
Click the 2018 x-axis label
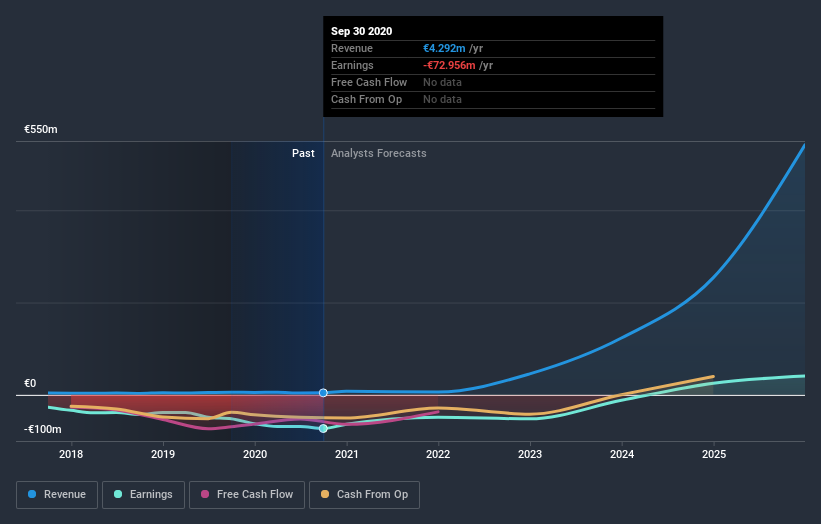[x=71, y=454]
